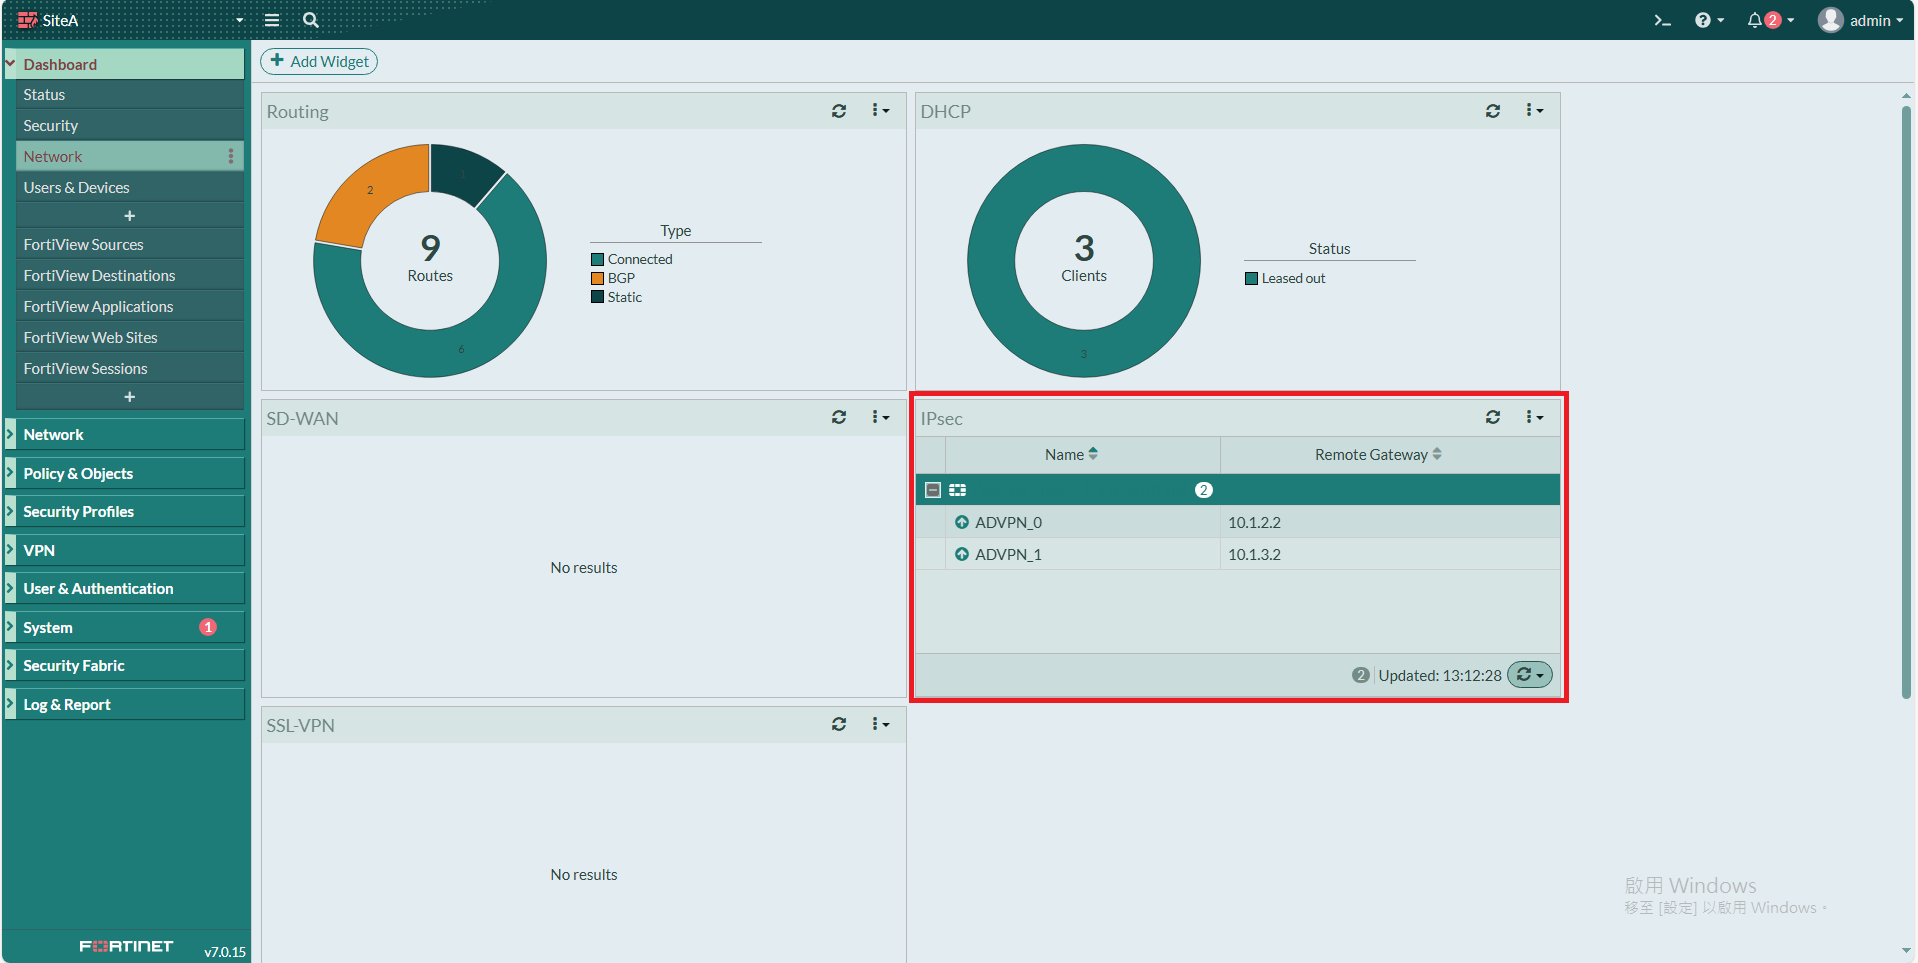Open the Status dashboard
The height and width of the screenshot is (963, 1918).
click(130, 94)
